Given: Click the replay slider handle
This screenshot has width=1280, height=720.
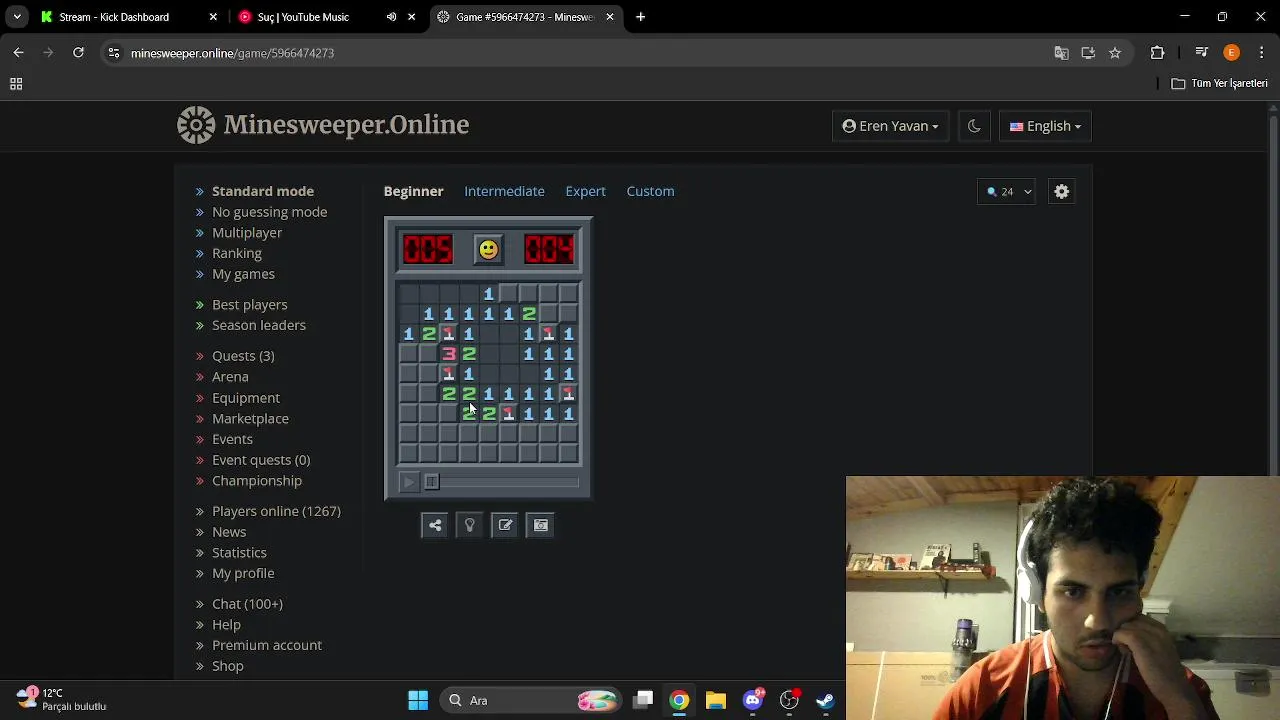Looking at the screenshot, I should [431, 482].
